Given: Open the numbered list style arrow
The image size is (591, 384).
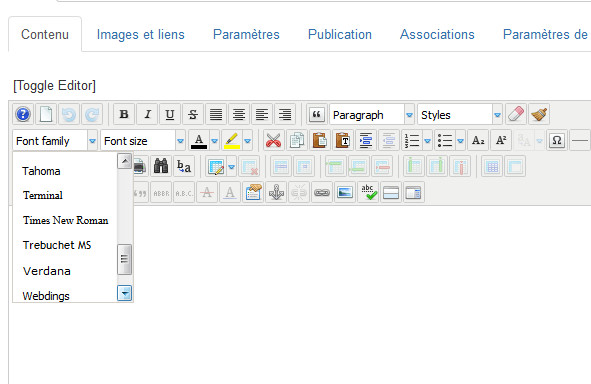Looking at the screenshot, I should point(427,141).
